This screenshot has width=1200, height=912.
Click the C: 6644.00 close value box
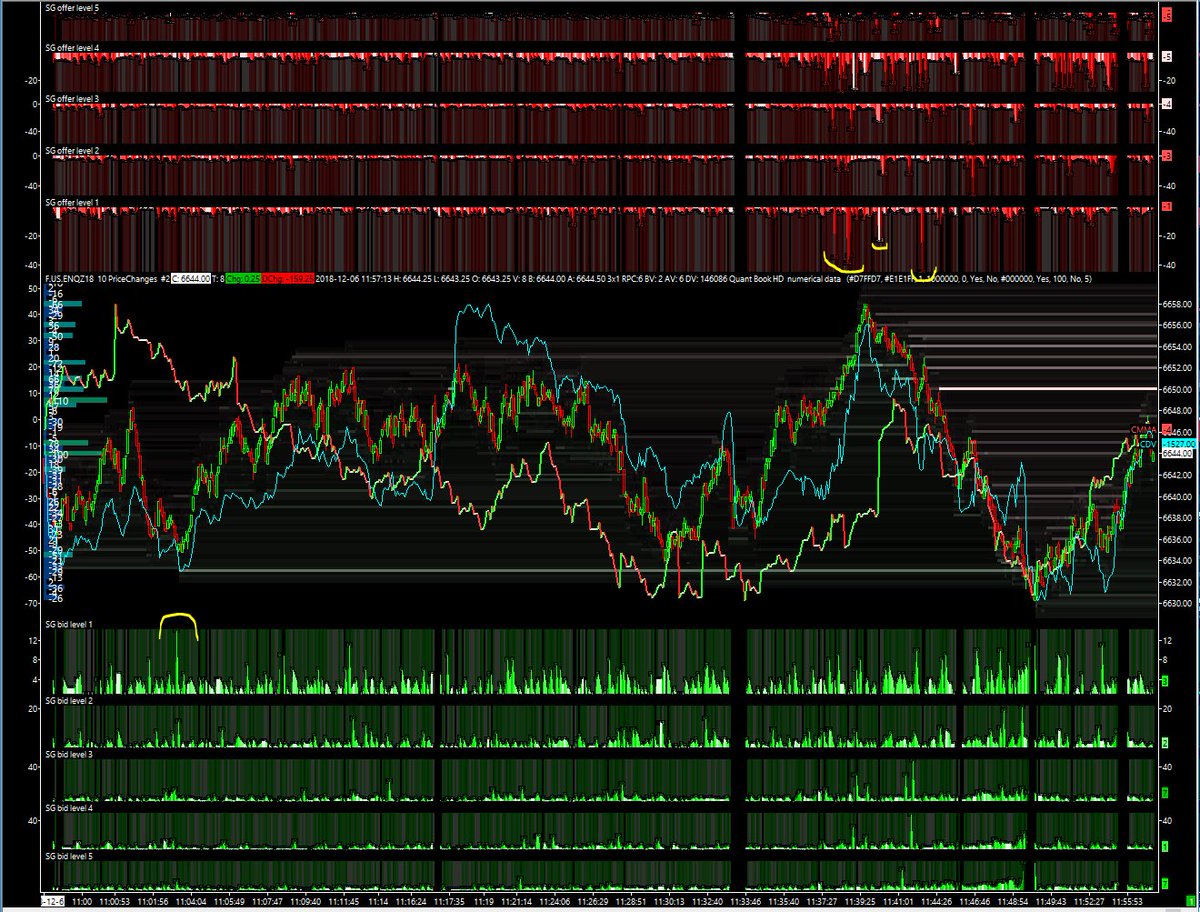pyautogui.click(x=190, y=279)
